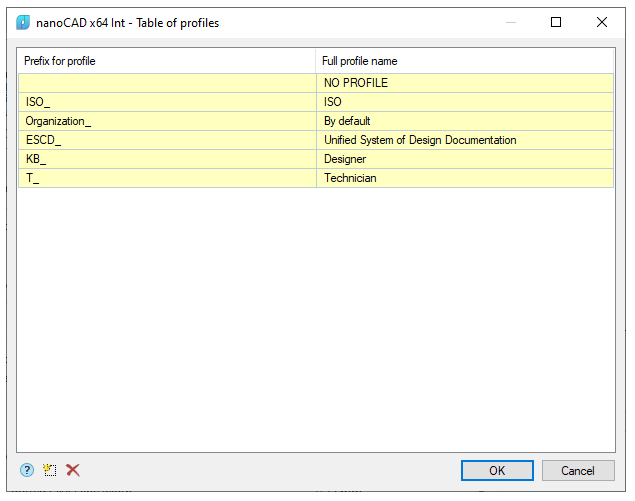
Task: Select the T_ prefix cell
Action: coord(166,178)
